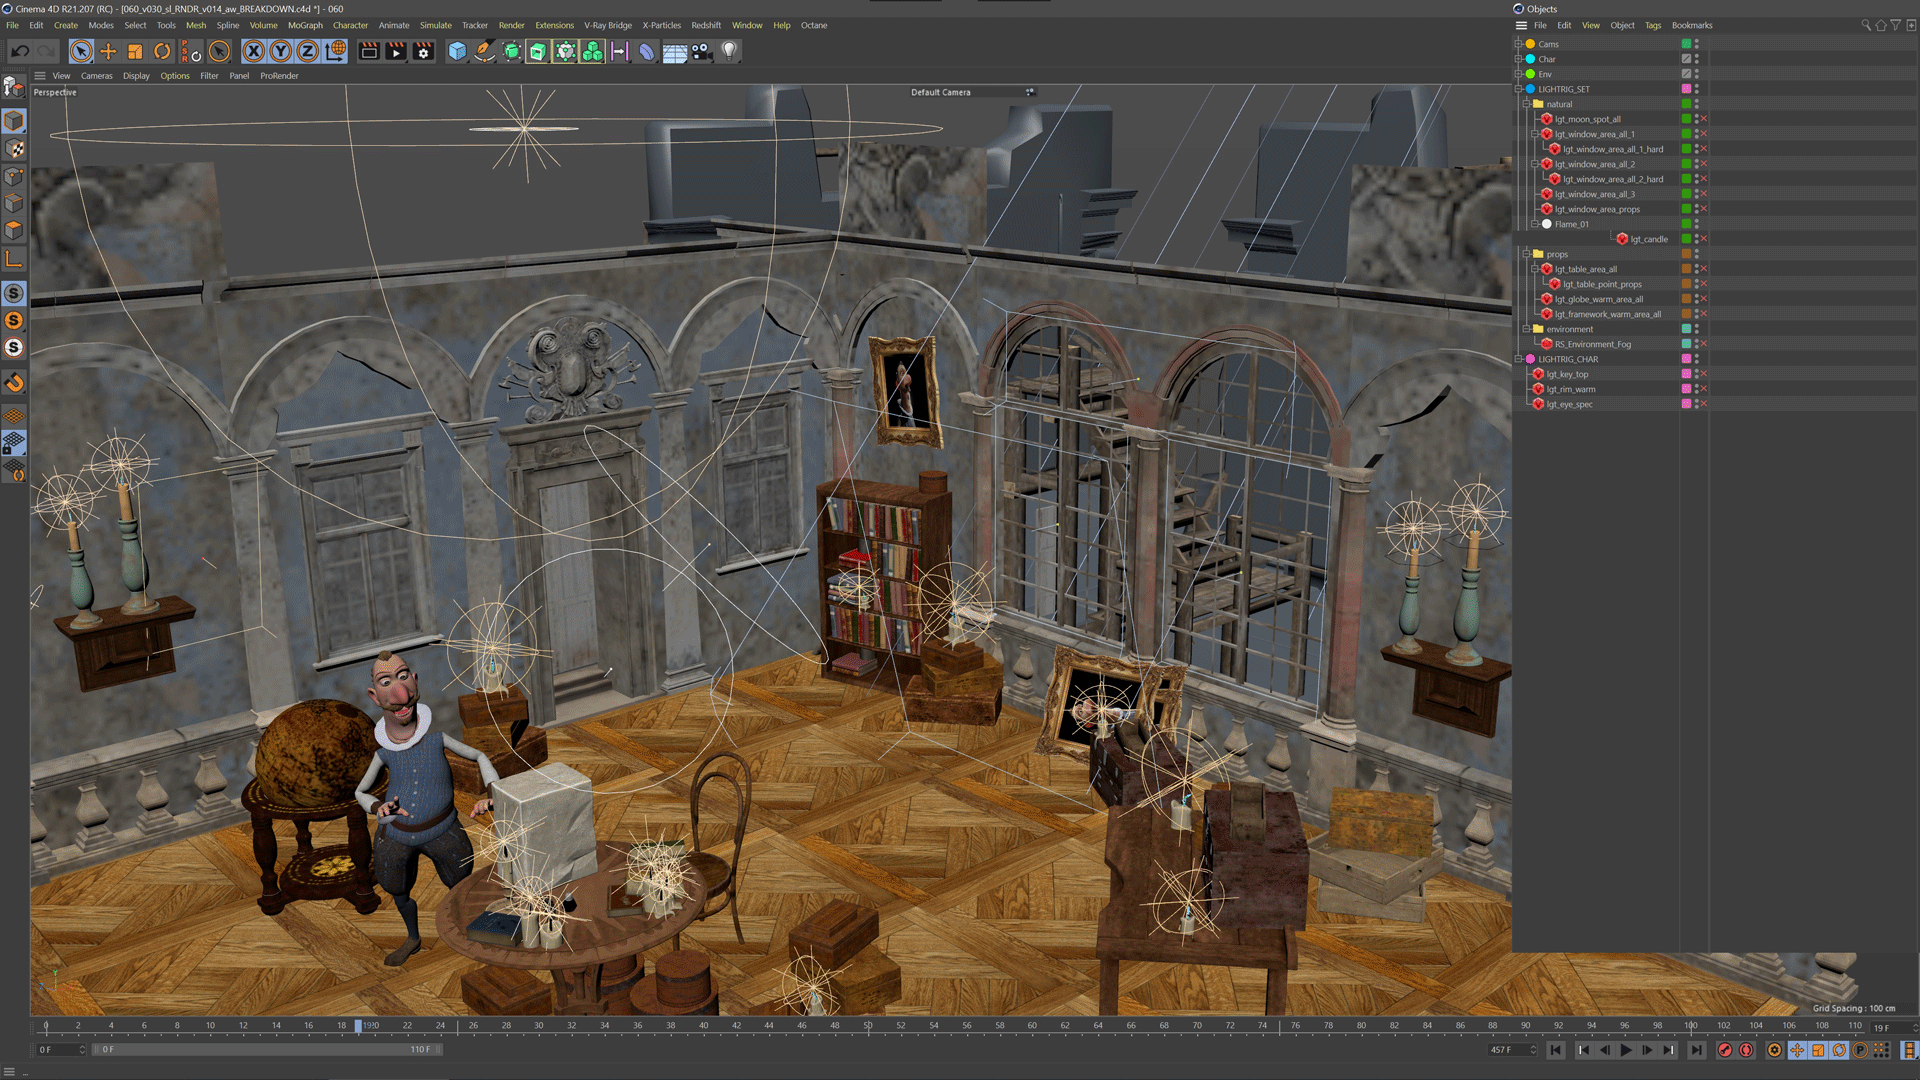This screenshot has width=1920, height=1080.
Task: Add a Cube primitive object
Action: pos(457,51)
